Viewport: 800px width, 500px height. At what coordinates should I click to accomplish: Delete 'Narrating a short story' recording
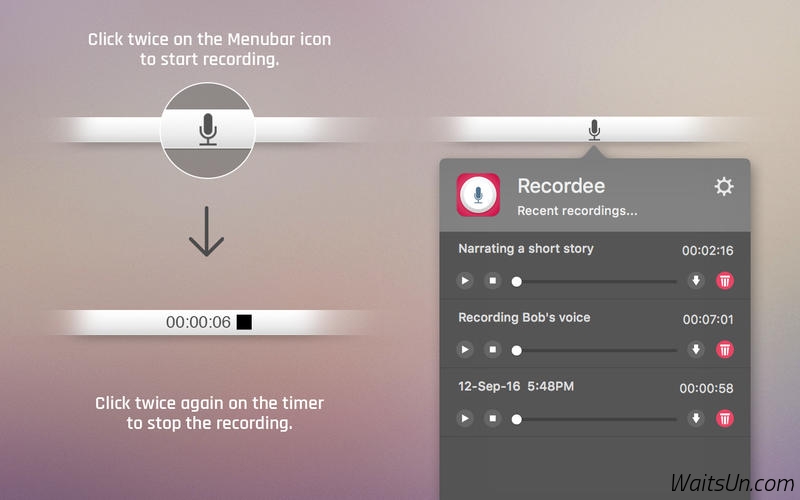[x=725, y=281]
